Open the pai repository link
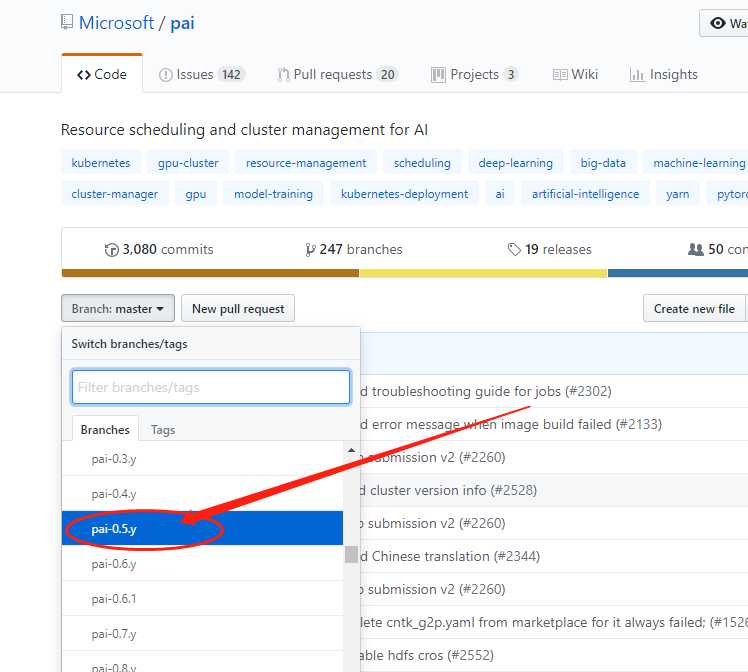This screenshot has width=748, height=672. tap(182, 23)
